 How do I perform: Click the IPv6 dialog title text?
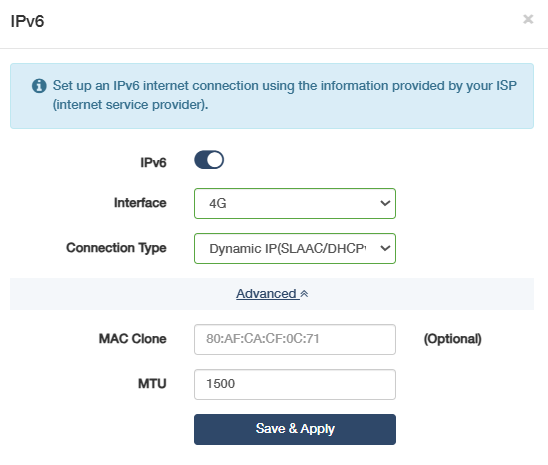coord(27,21)
